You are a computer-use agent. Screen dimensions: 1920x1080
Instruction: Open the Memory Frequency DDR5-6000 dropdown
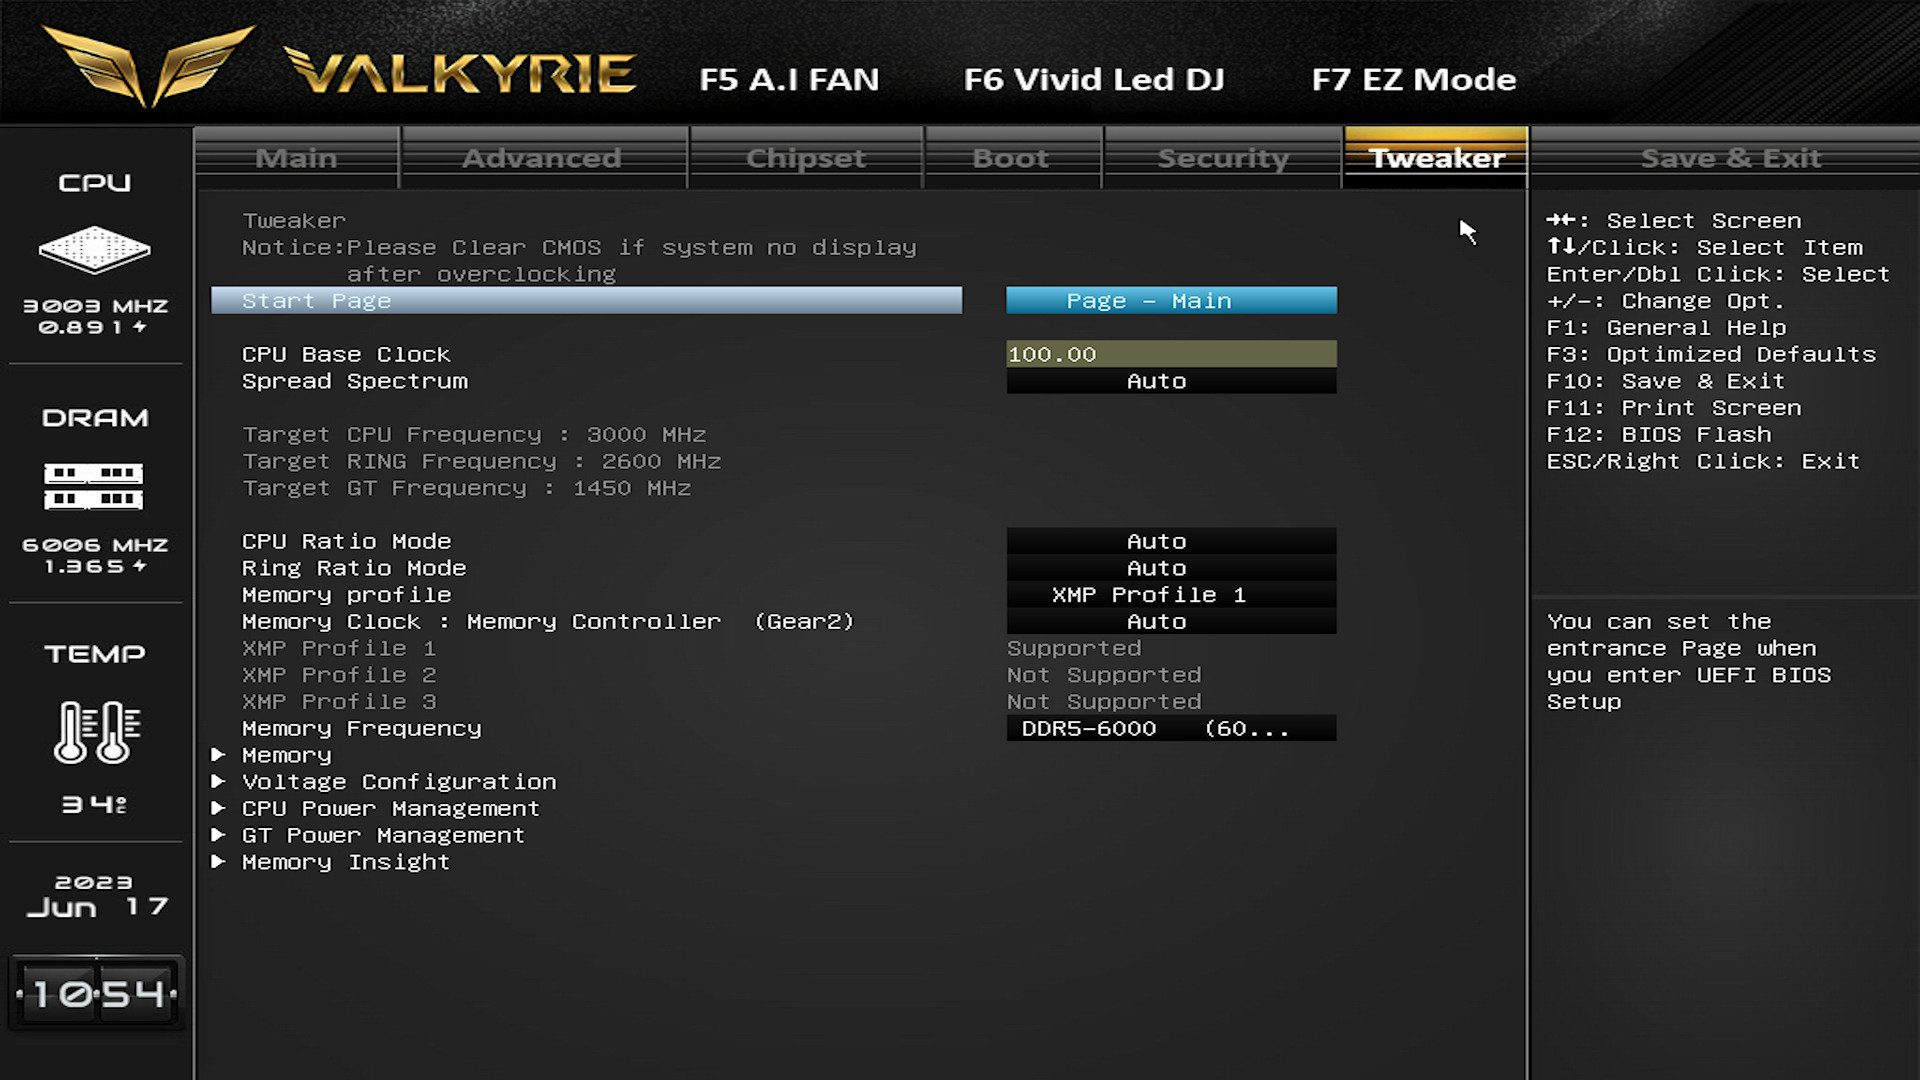click(x=1170, y=729)
